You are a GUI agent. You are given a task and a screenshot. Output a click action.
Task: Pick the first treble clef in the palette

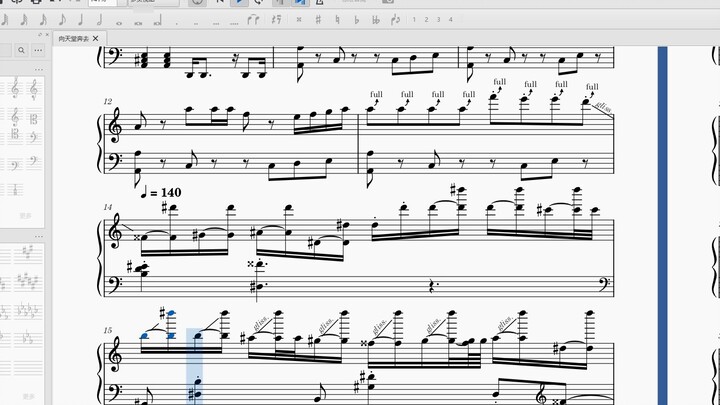(x=15, y=89)
